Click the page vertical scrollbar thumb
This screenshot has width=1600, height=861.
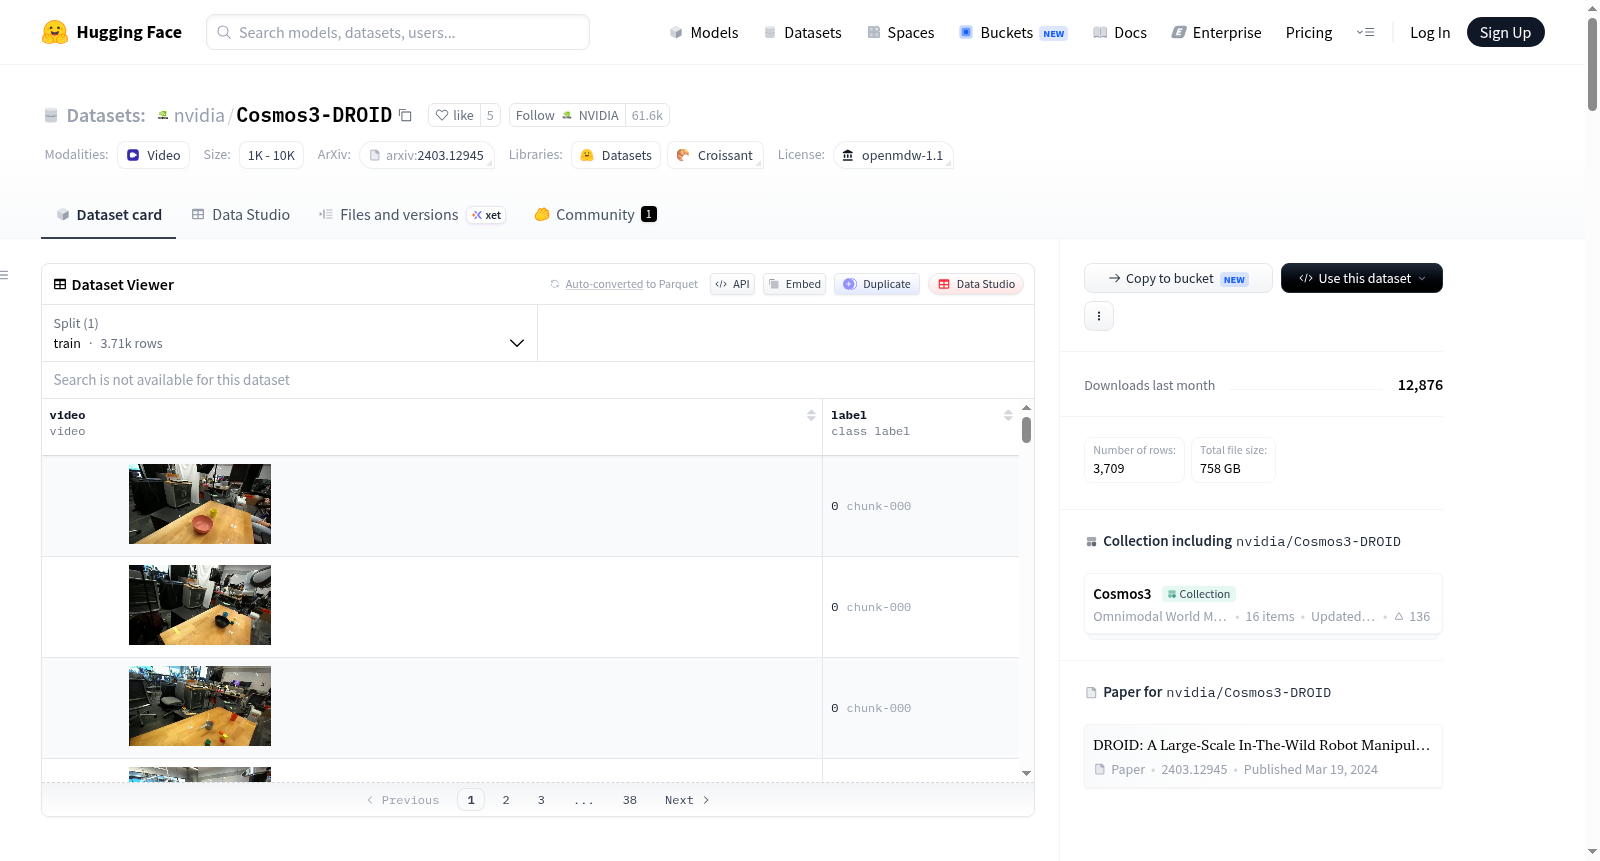tap(1592, 64)
